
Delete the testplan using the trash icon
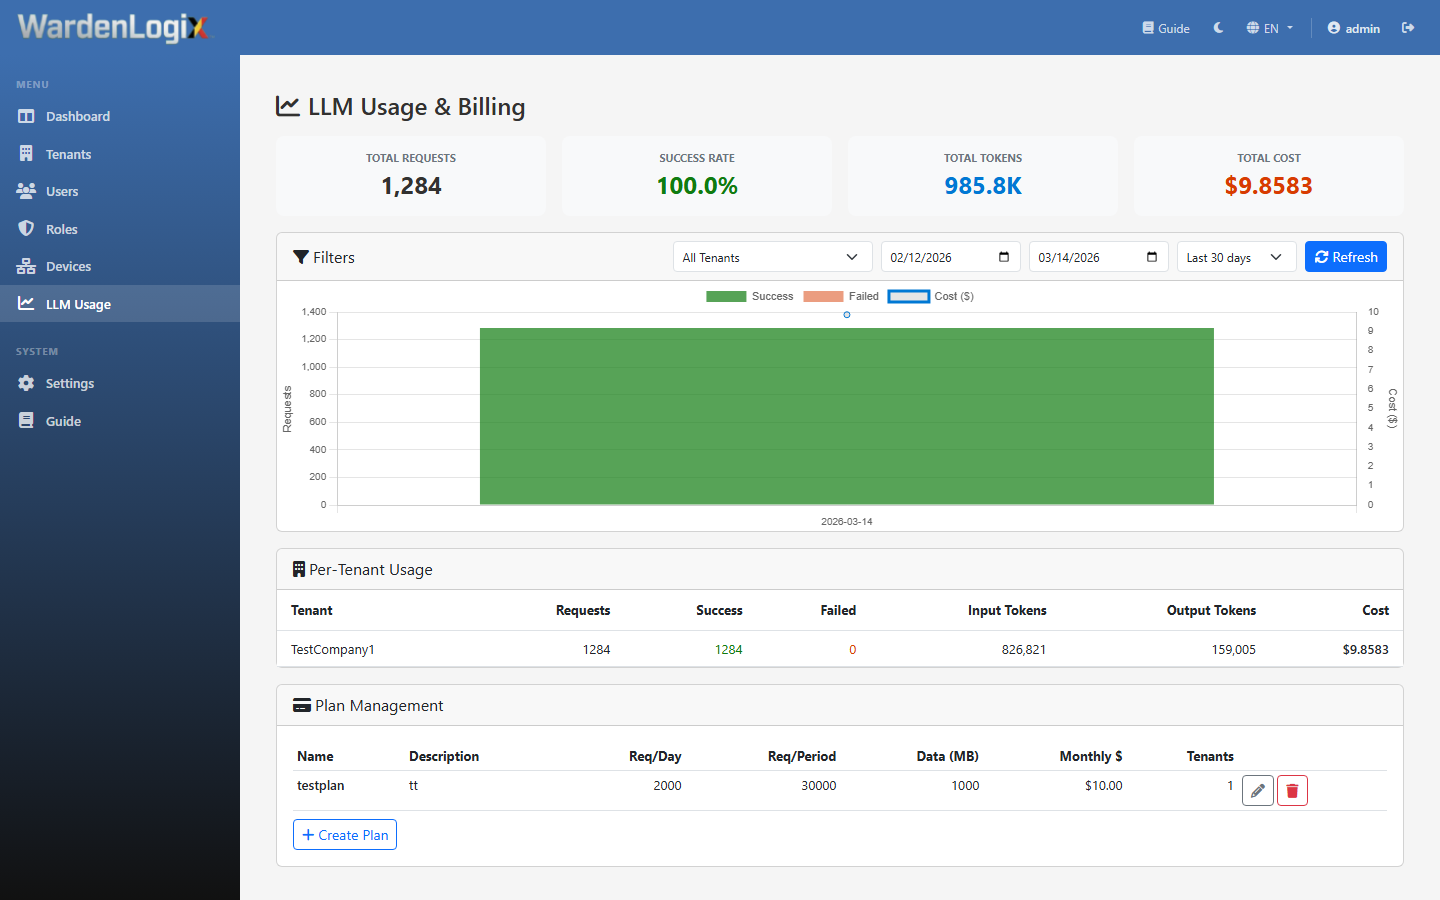[x=1292, y=790]
